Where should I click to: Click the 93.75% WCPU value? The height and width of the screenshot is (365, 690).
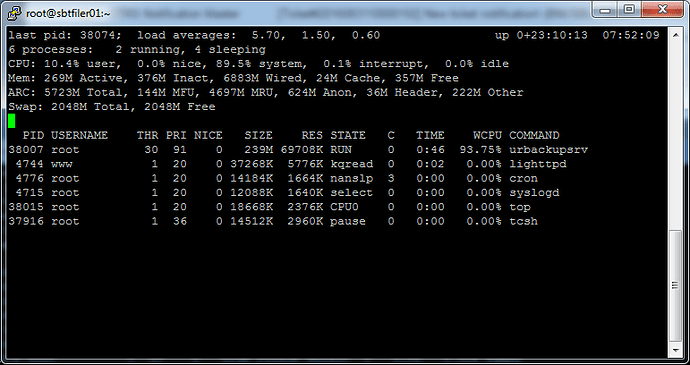click(x=481, y=150)
